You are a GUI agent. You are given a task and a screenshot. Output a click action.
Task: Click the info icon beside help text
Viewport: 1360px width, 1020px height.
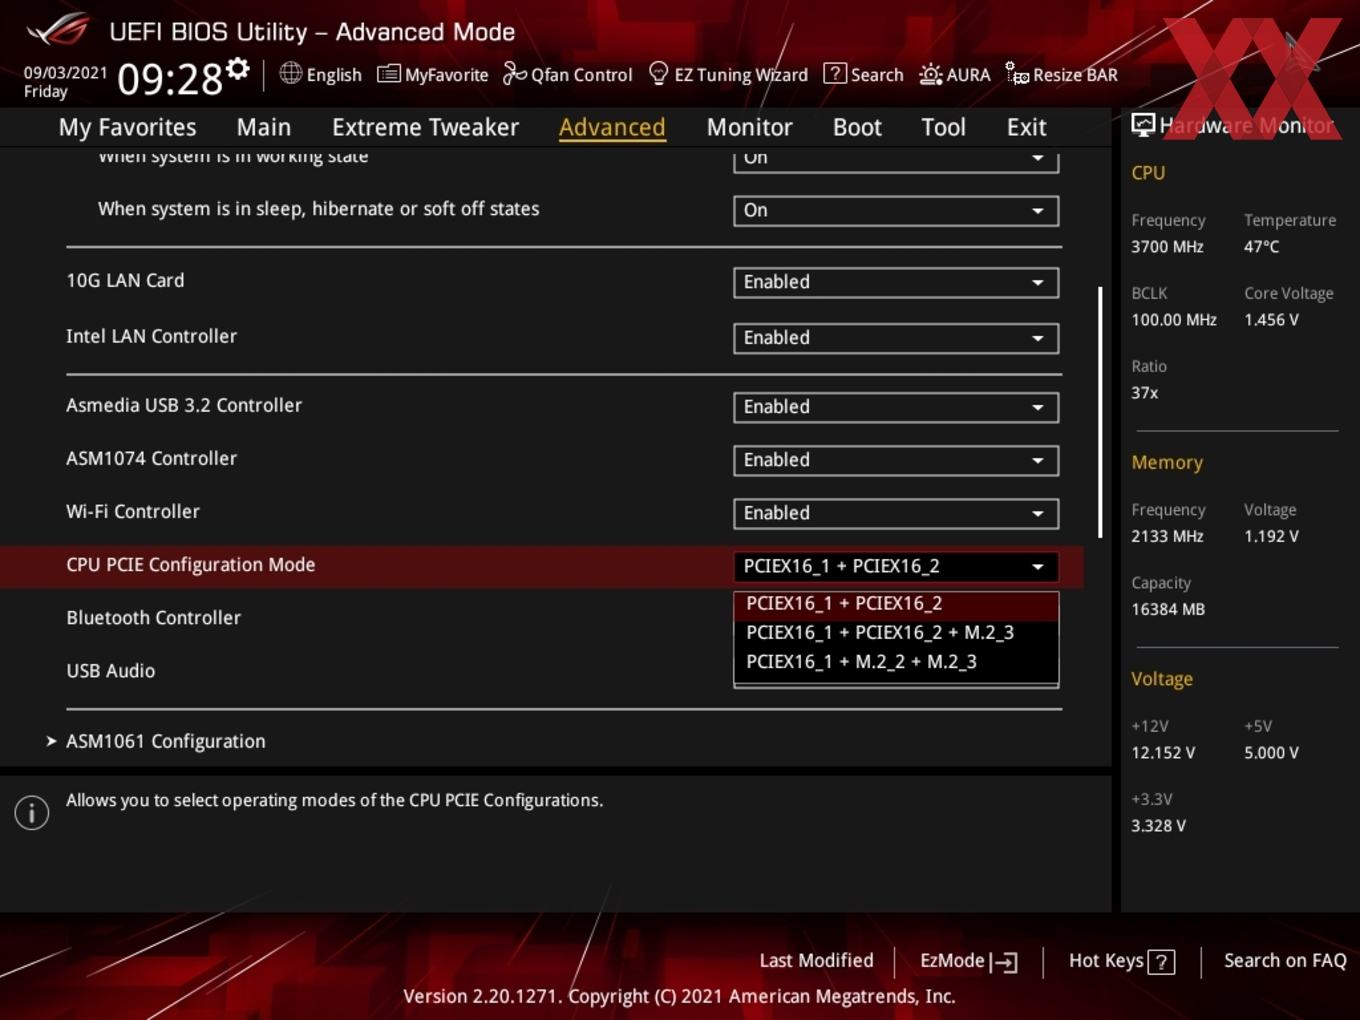[32, 812]
